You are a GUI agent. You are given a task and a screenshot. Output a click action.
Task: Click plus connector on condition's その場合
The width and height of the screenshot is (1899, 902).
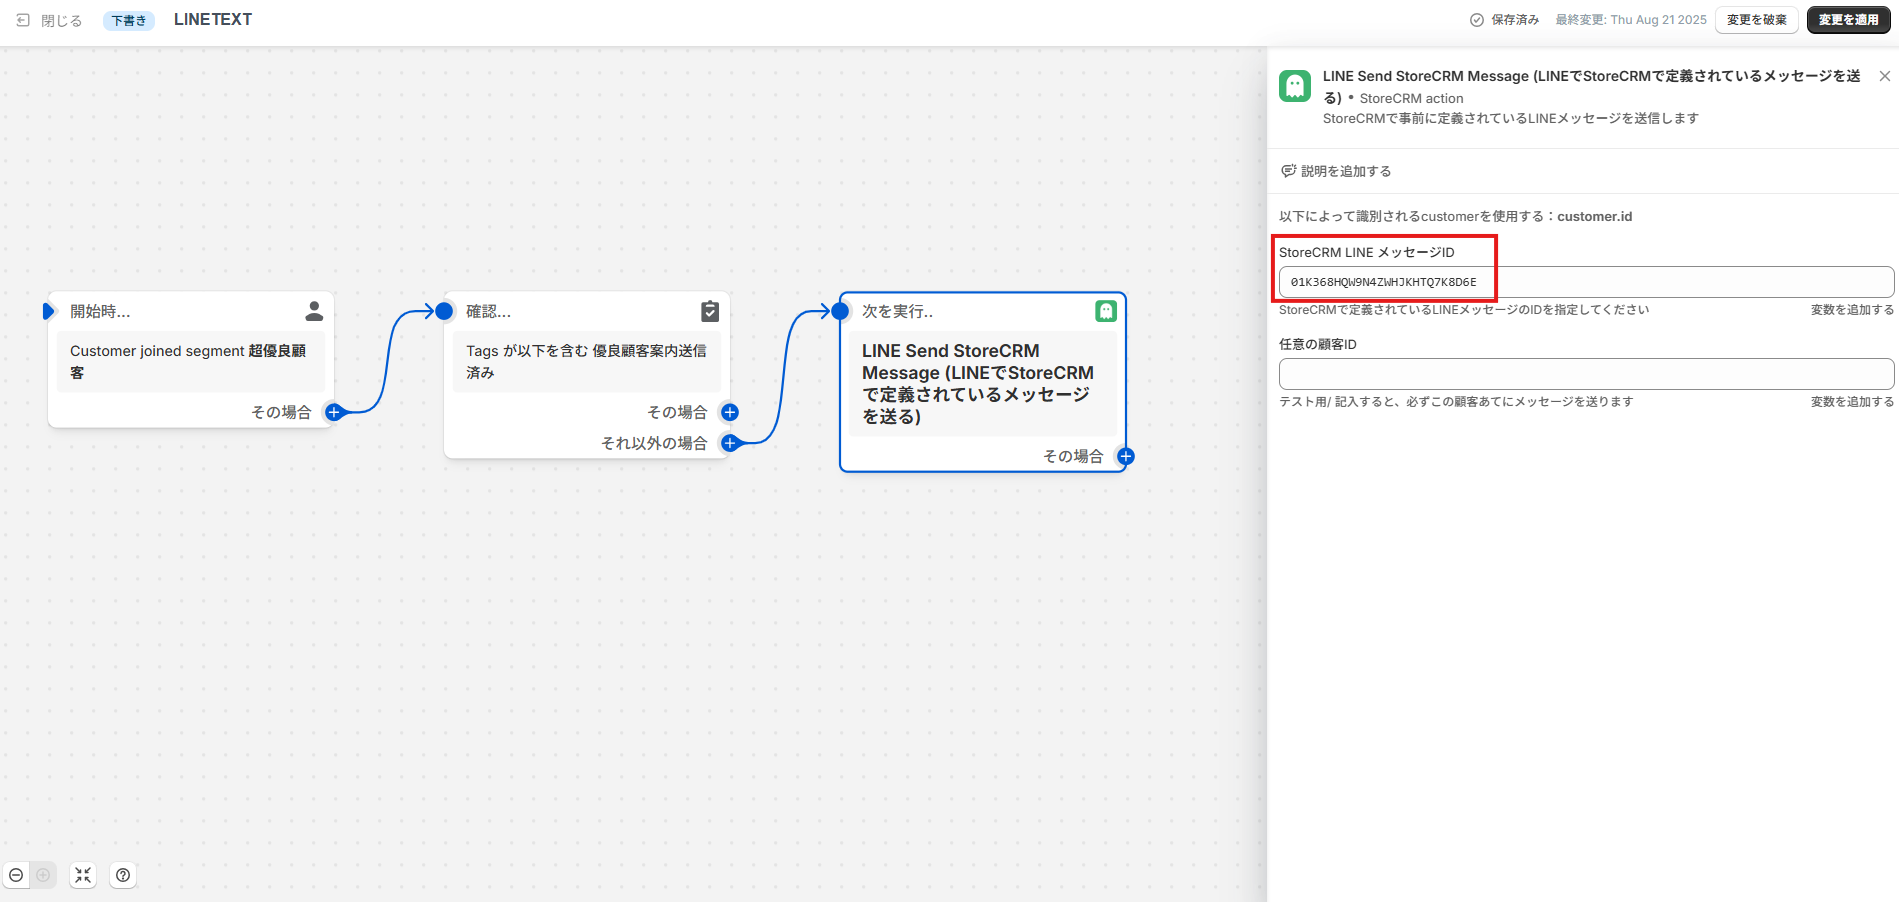(x=730, y=412)
